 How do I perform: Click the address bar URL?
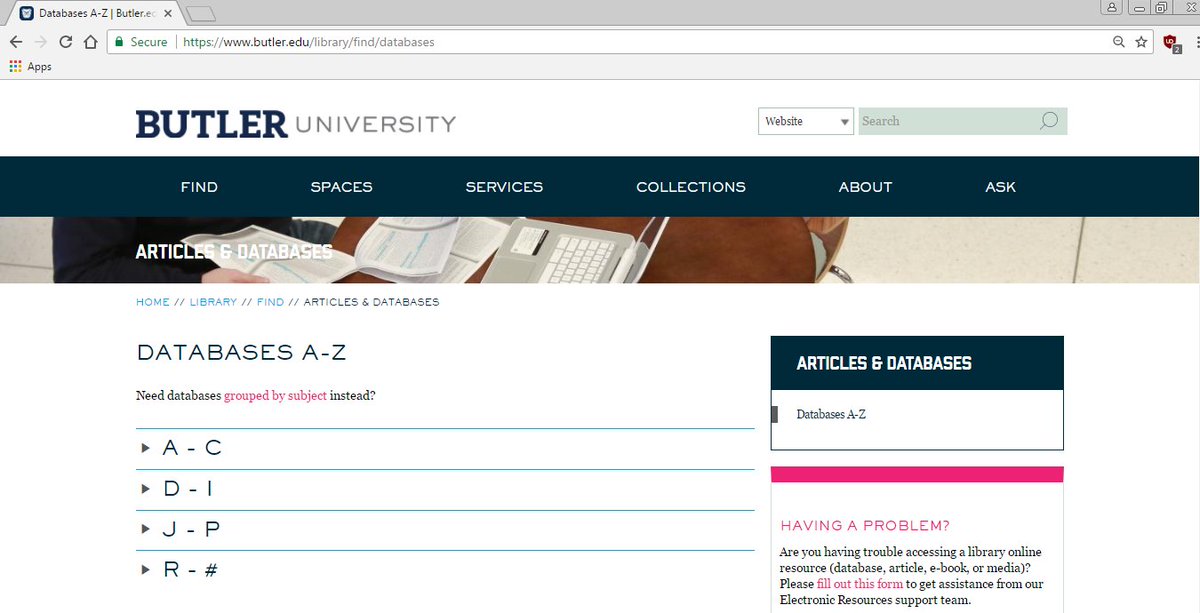click(x=308, y=42)
